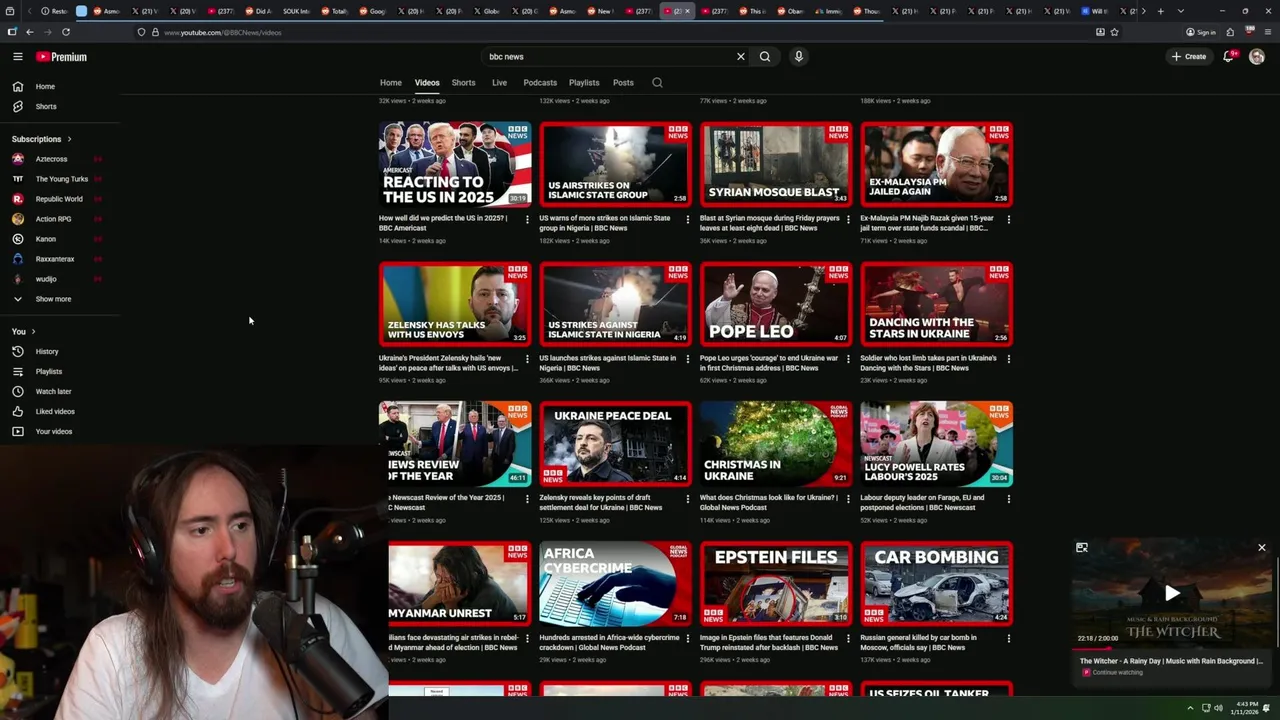Switch to the Podcasts tab
1280x720 pixels.
coord(540,83)
